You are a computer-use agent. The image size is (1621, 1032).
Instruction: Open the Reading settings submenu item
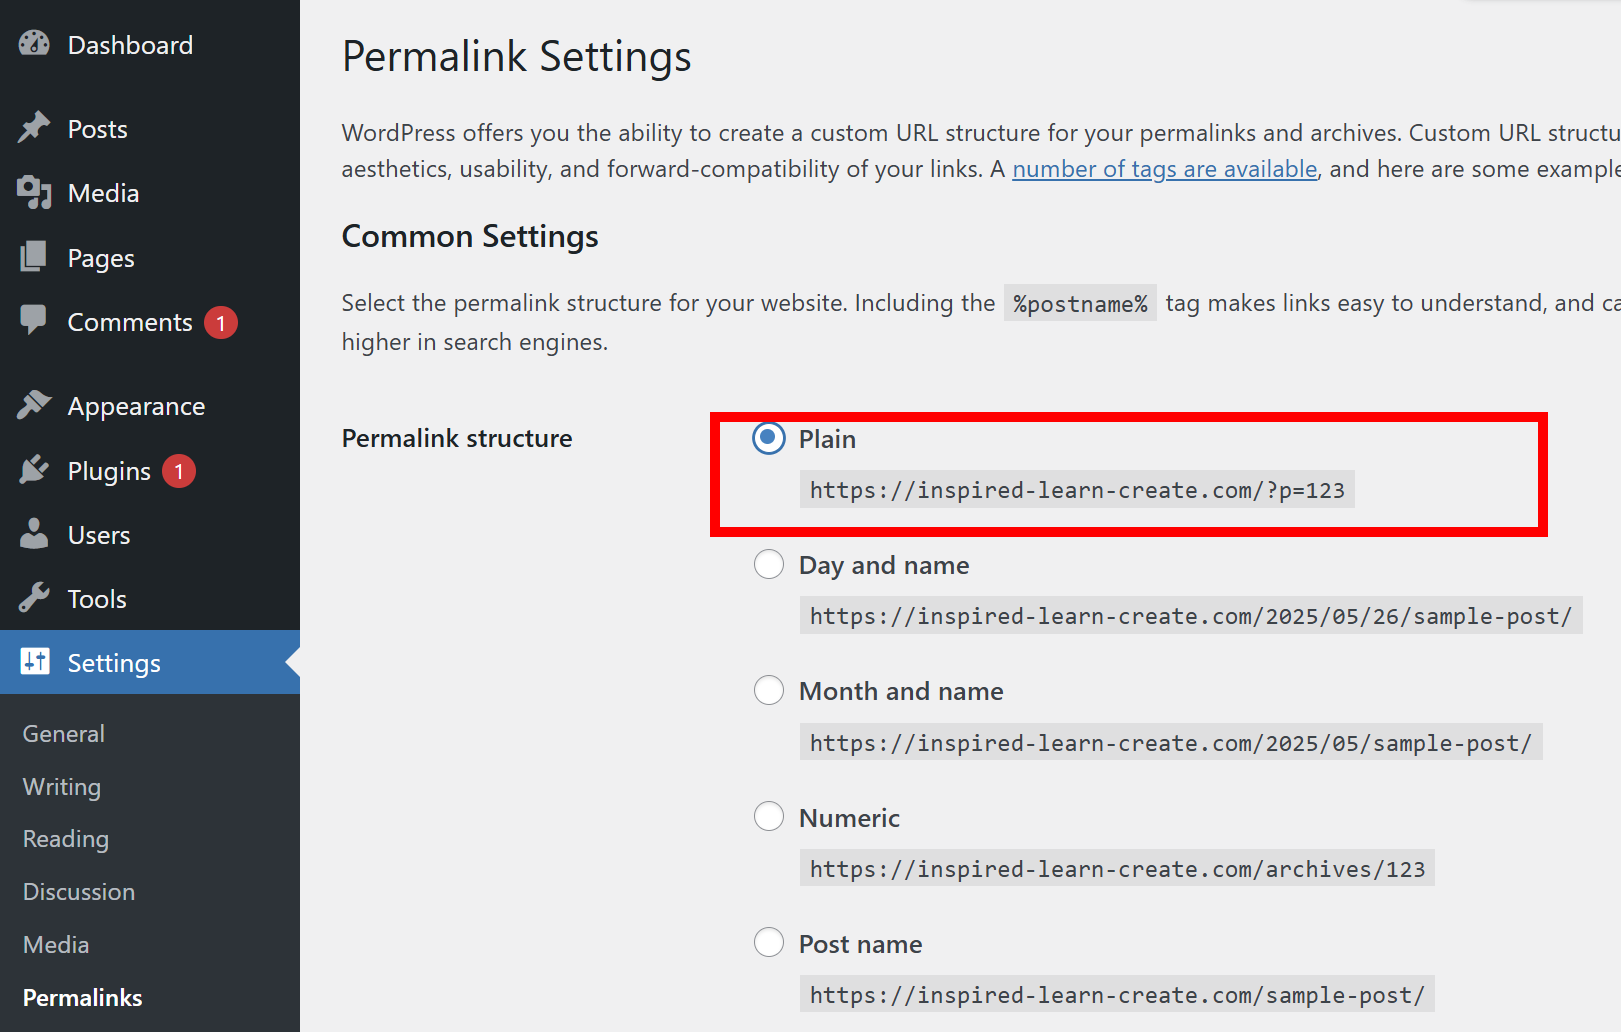[x=66, y=839]
